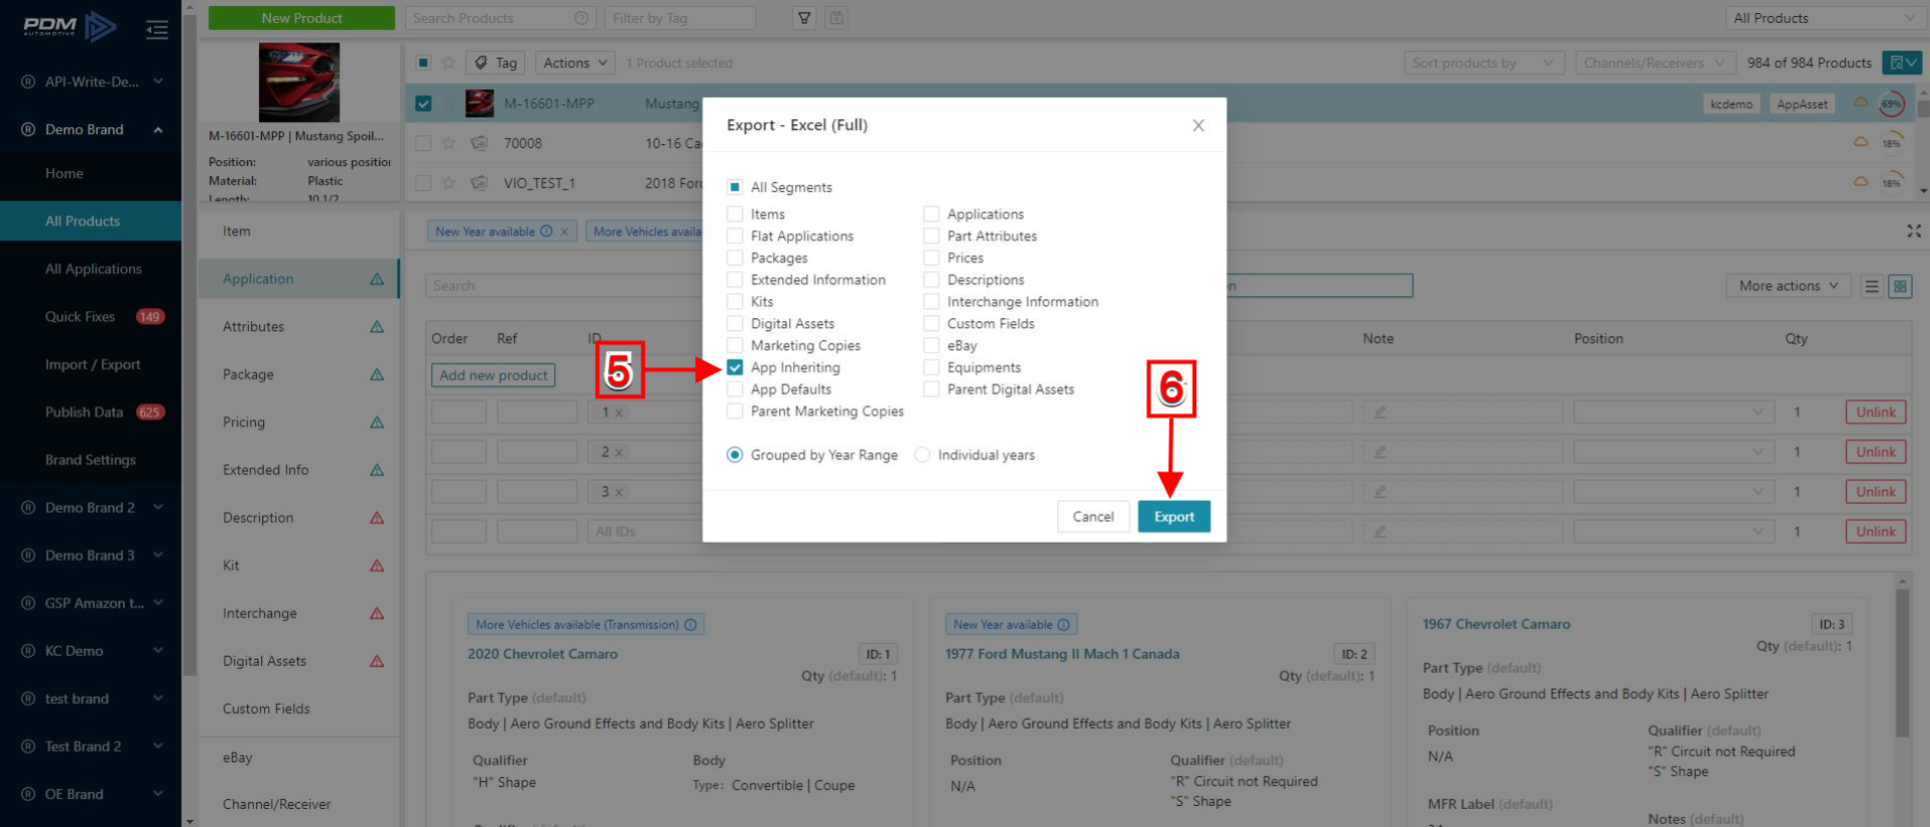Select the Grouped by Year Range option
Screen dimensions: 1930x827
coord(735,455)
